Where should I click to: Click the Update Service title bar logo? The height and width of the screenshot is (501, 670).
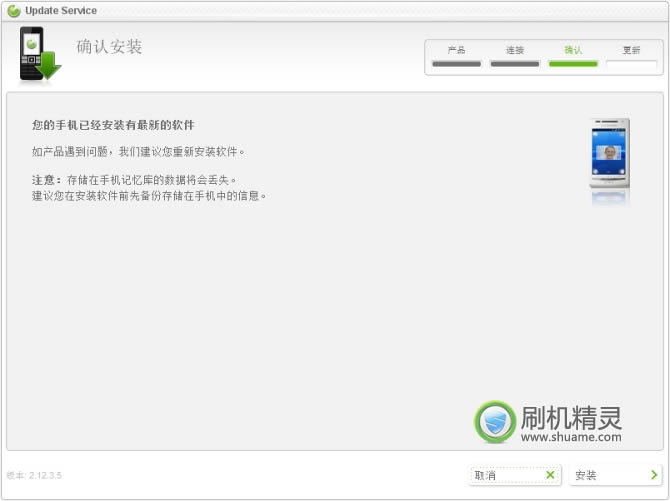[x=13, y=10]
